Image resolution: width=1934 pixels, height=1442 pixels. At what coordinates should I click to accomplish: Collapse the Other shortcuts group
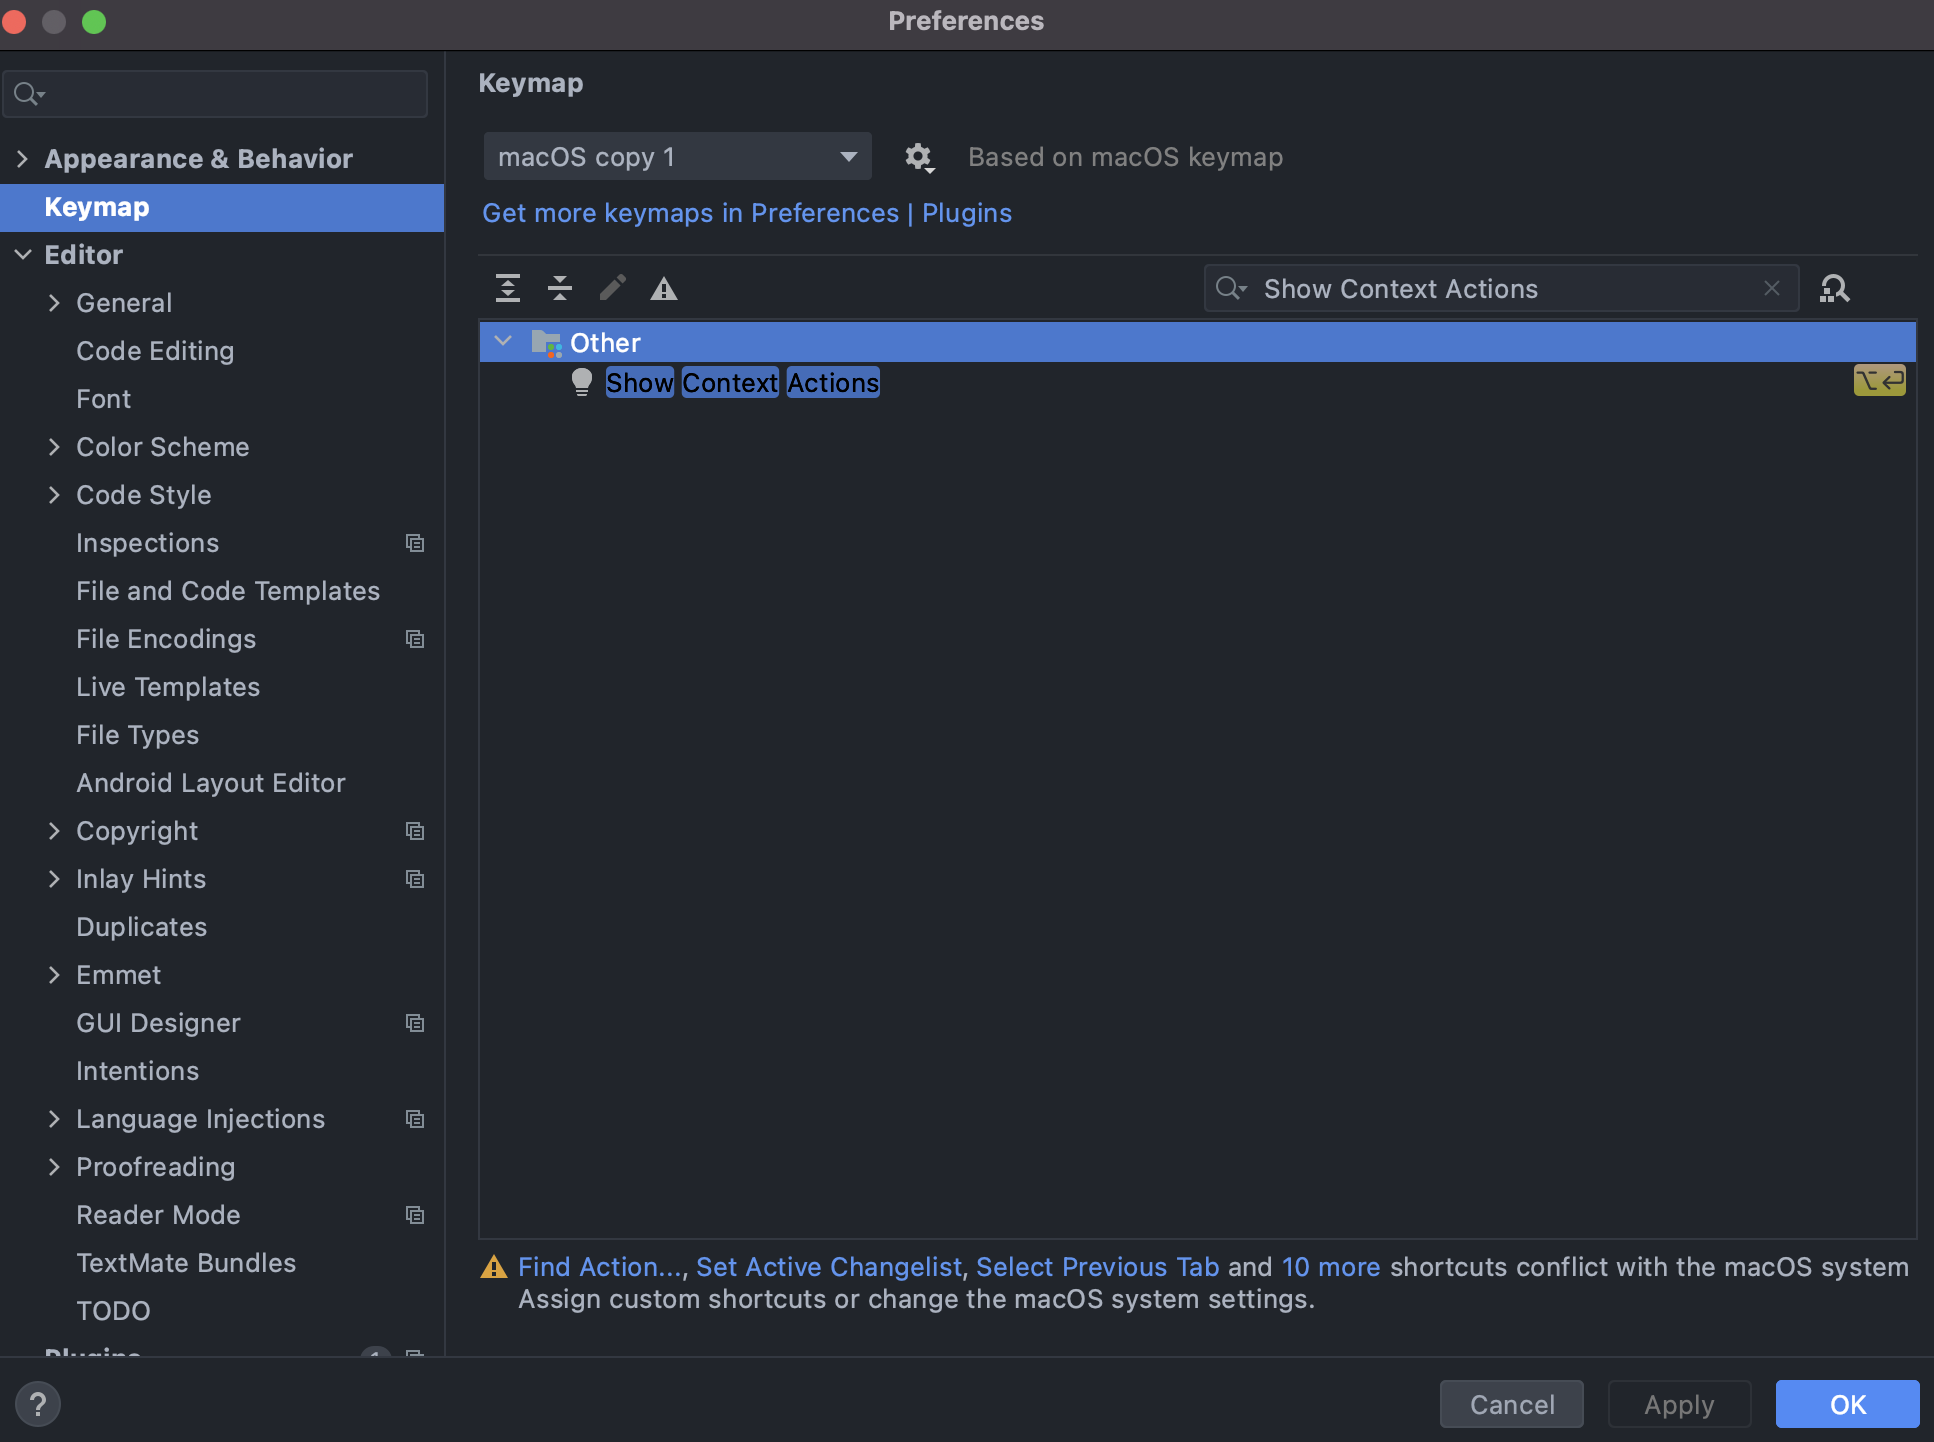click(x=503, y=341)
